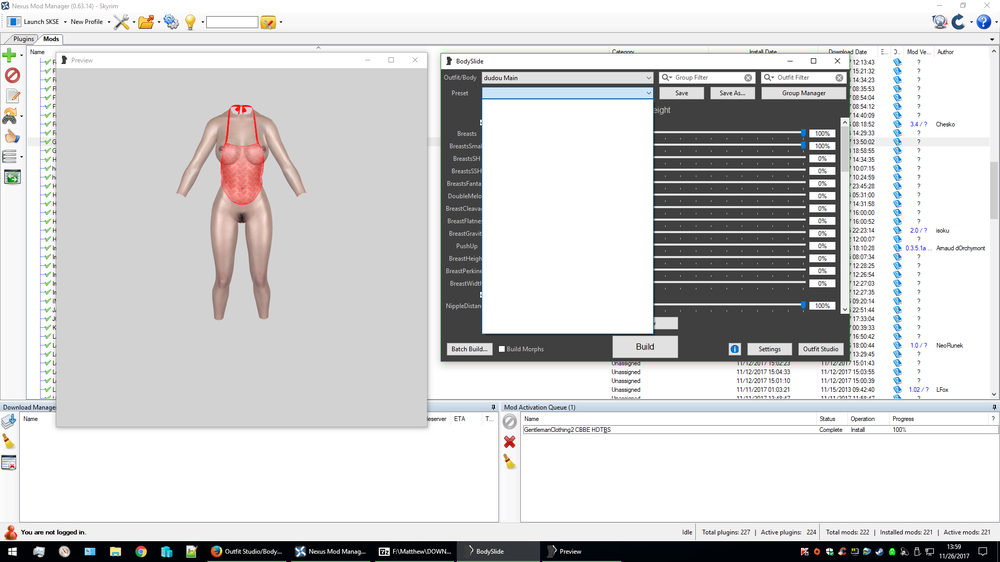Click the Launch SKSE button

[33, 22]
